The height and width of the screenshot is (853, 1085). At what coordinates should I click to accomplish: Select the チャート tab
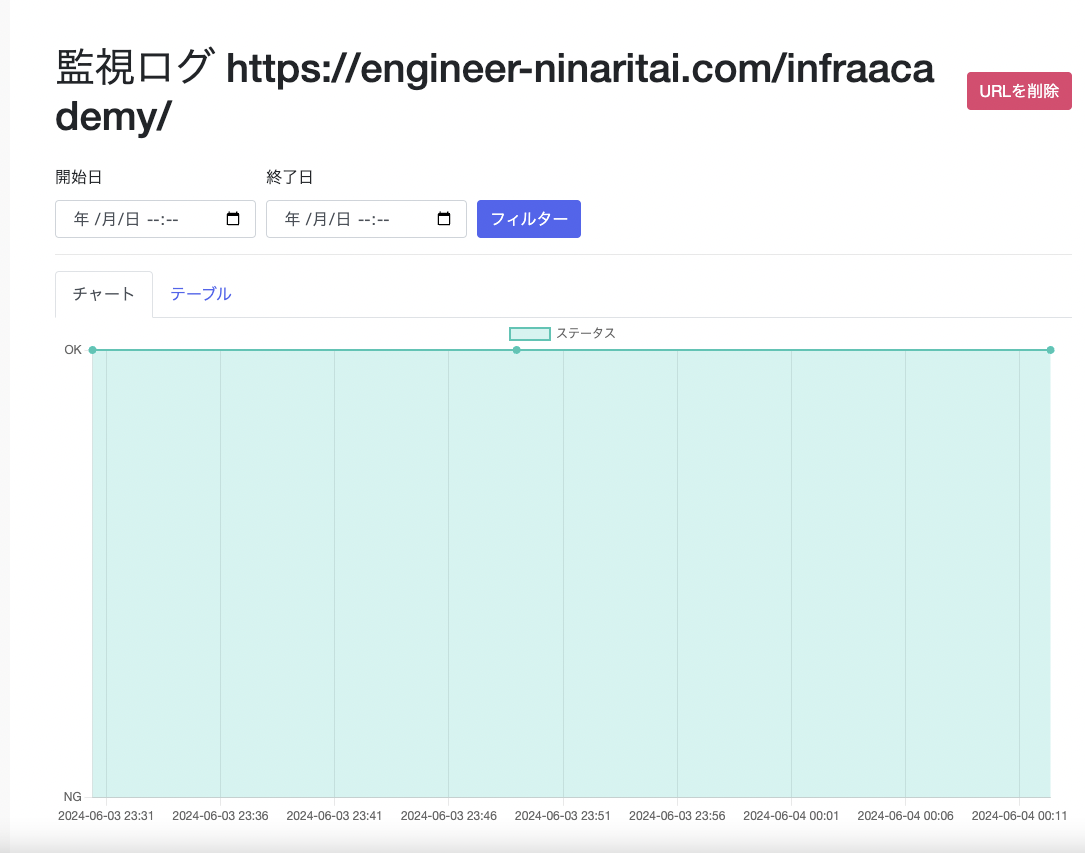tap(103, 293)
